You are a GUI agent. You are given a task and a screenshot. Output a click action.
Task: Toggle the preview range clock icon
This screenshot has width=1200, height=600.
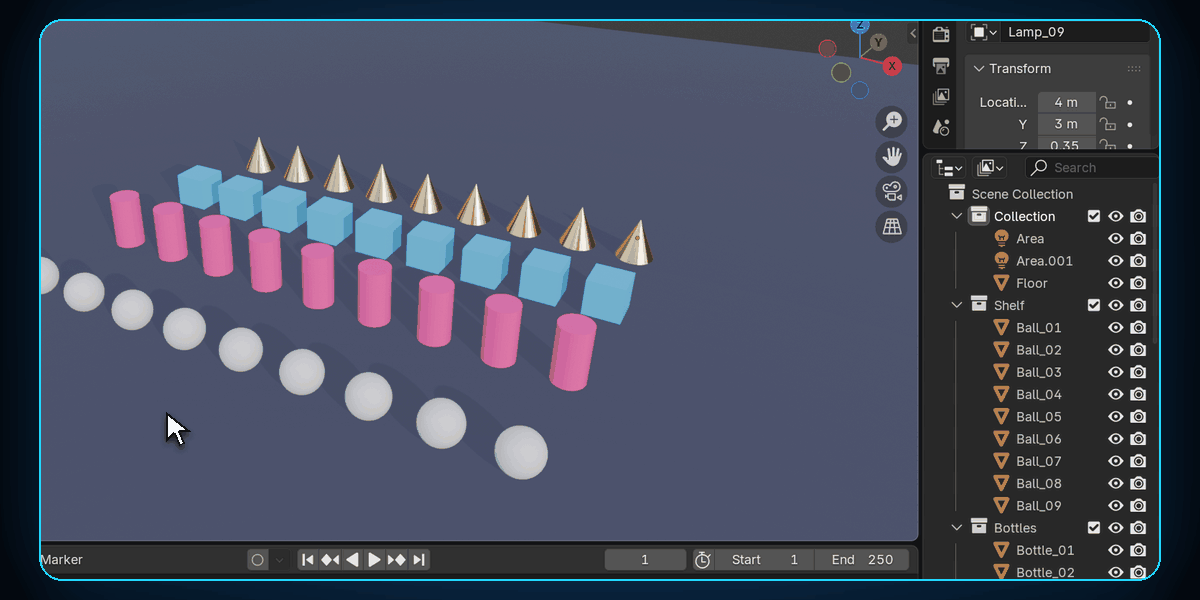(x=703, y=560)
